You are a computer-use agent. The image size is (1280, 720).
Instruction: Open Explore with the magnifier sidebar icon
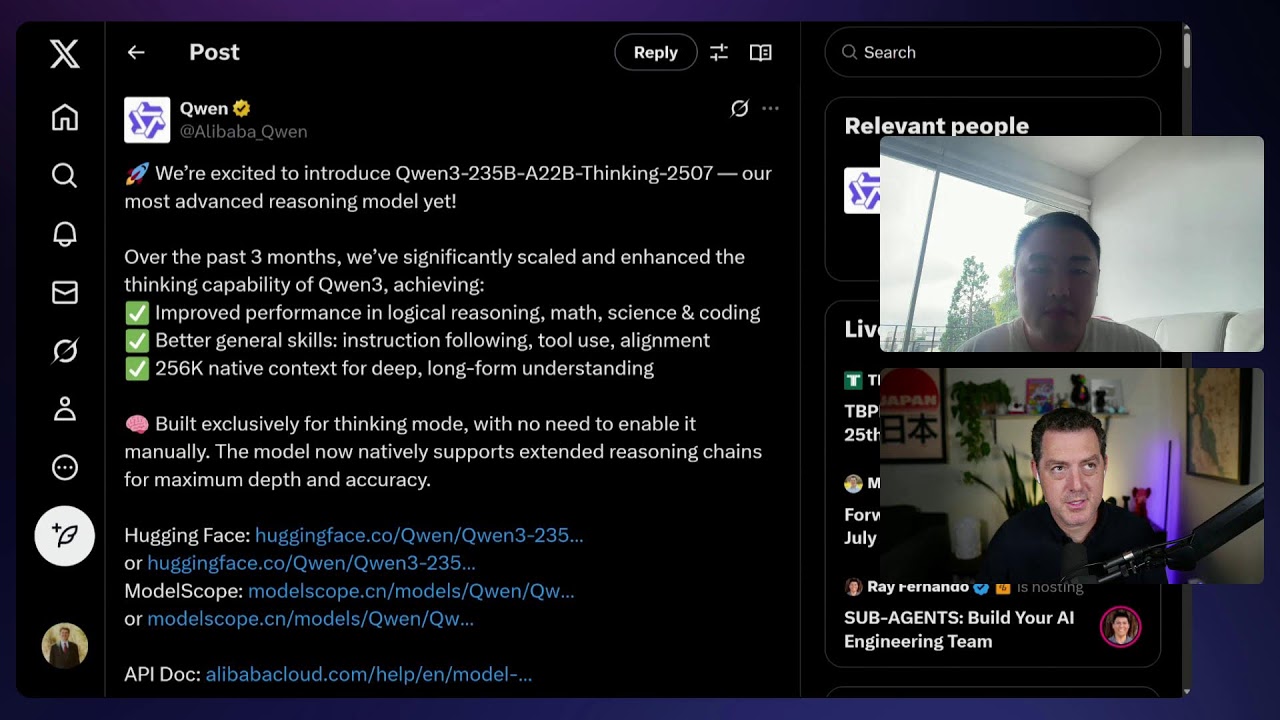click(65, 176)
